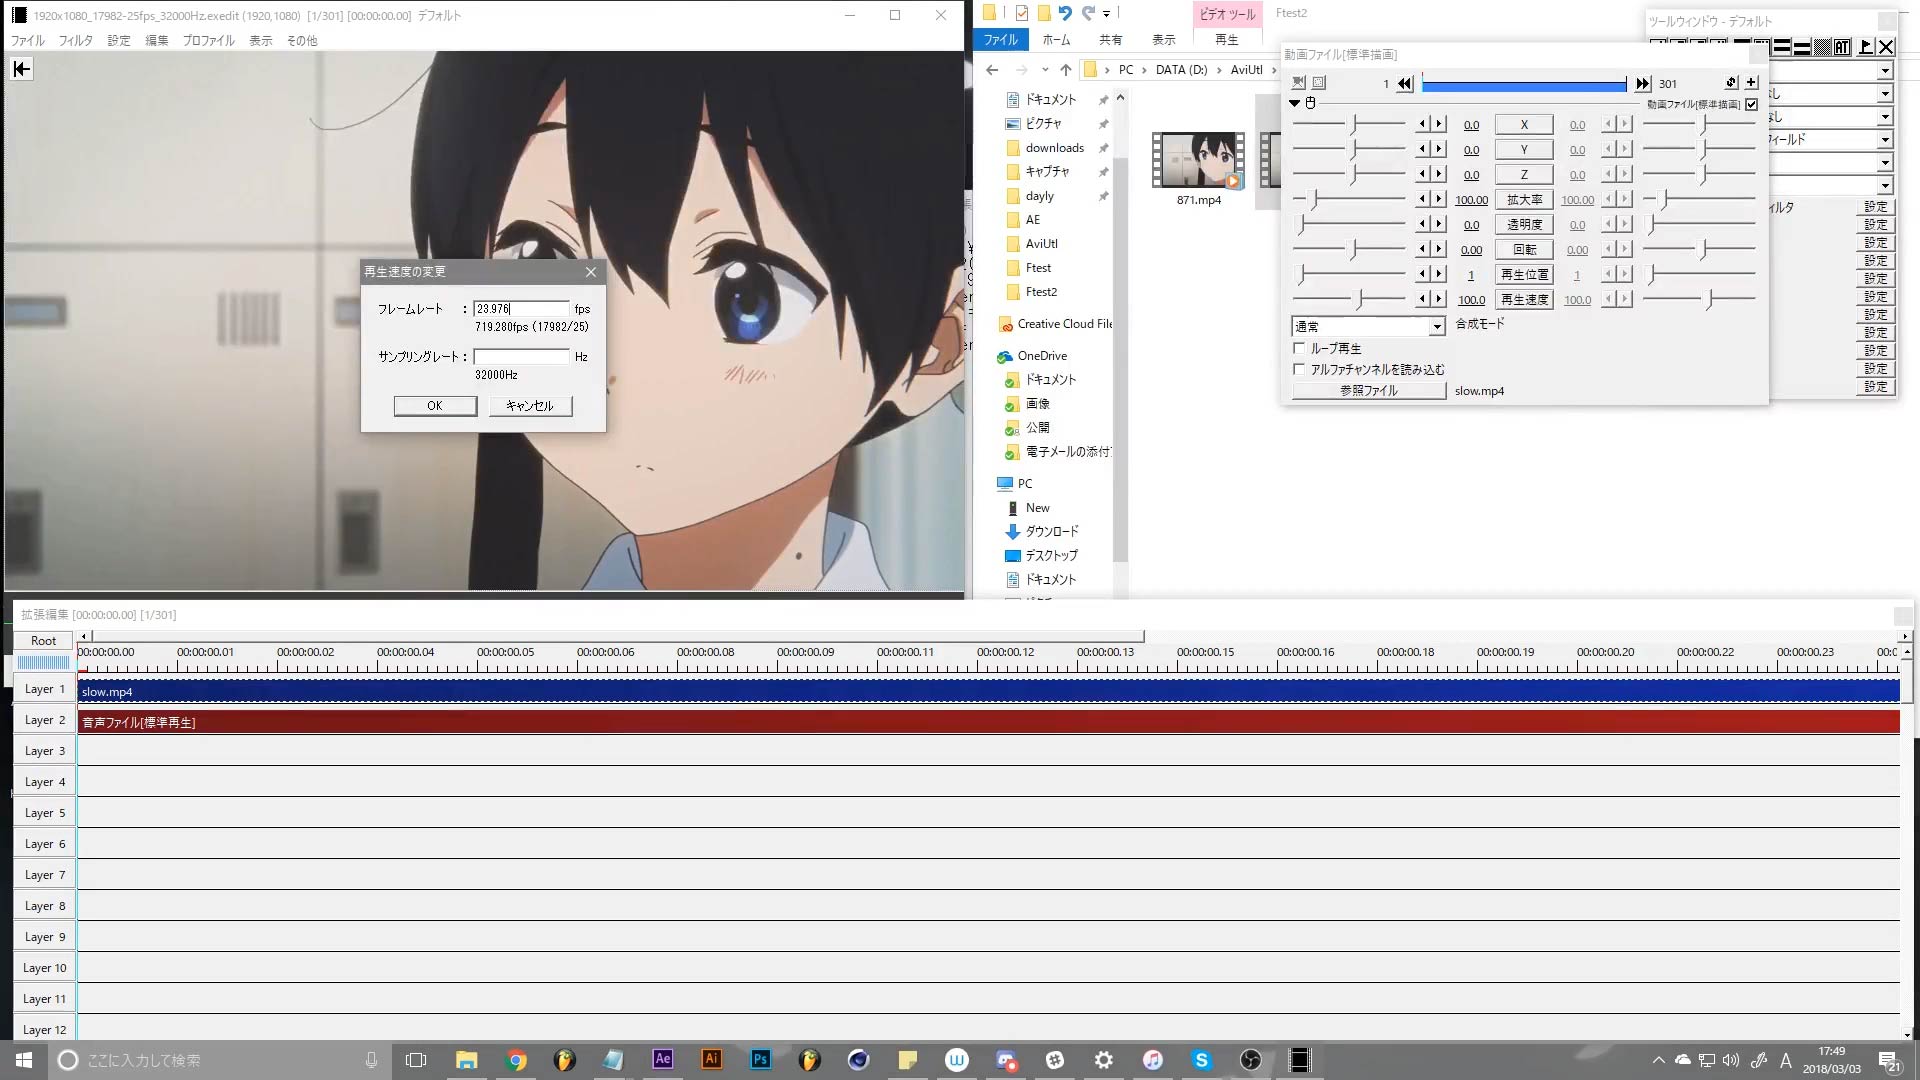
Task: Jump to first frame arrow in AviUtl preview
Action: pos(22,68)
